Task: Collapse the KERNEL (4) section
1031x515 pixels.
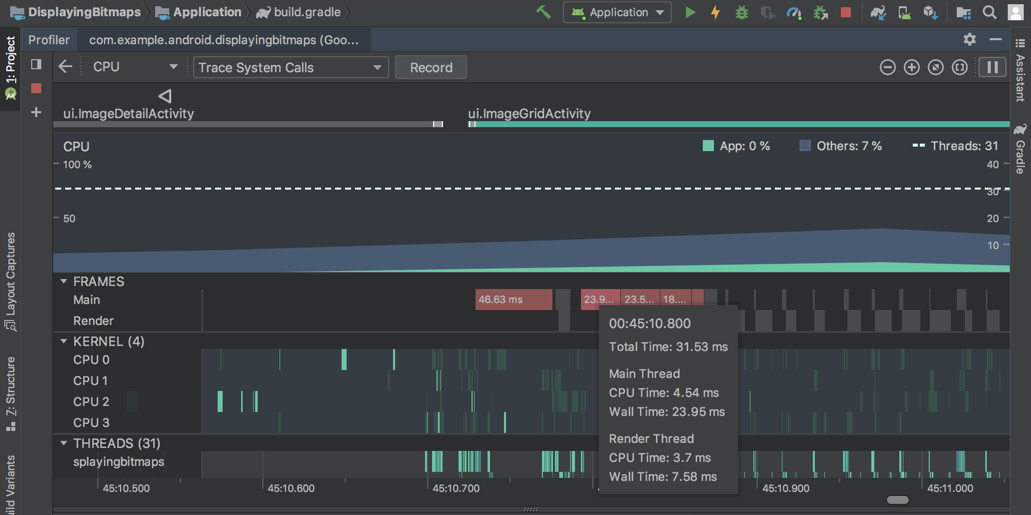Action: pyautogui.click(x=64, y=342)
